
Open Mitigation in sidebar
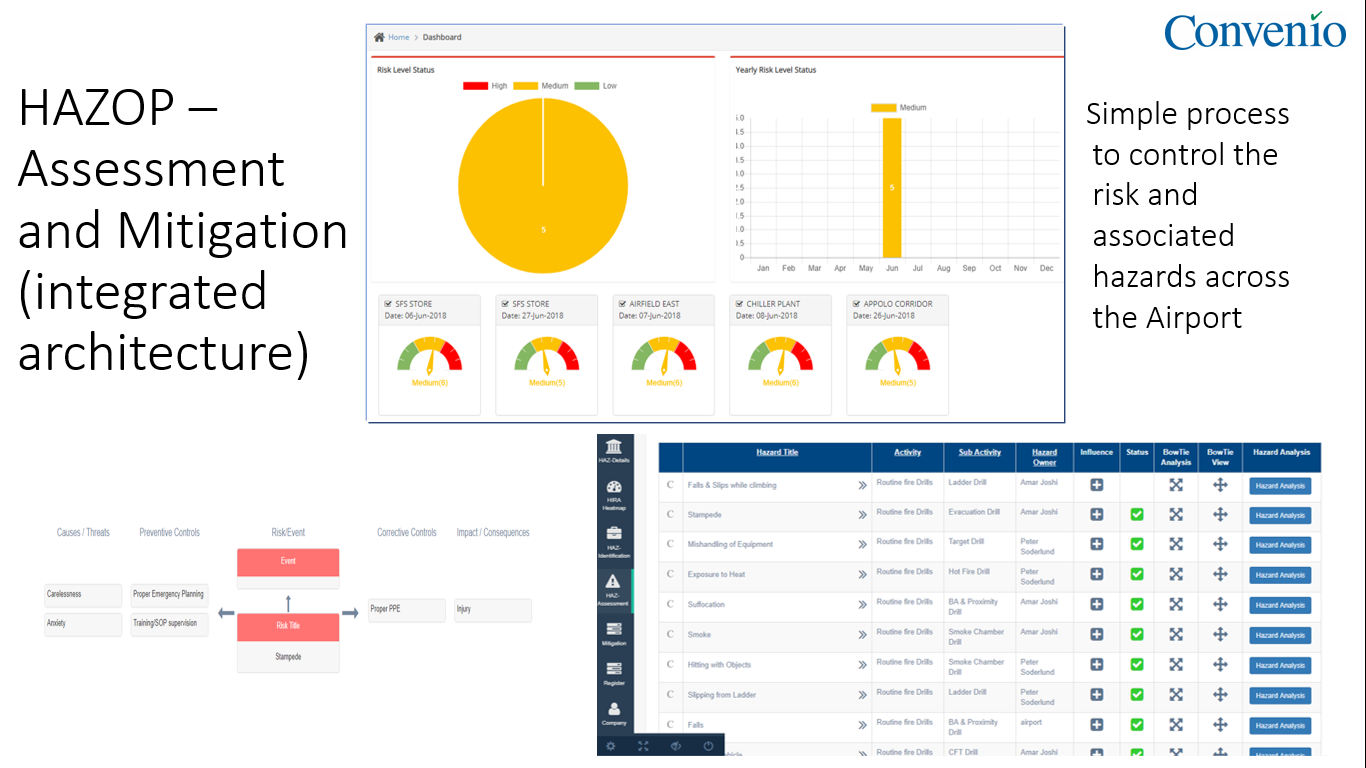coord(614,634)
